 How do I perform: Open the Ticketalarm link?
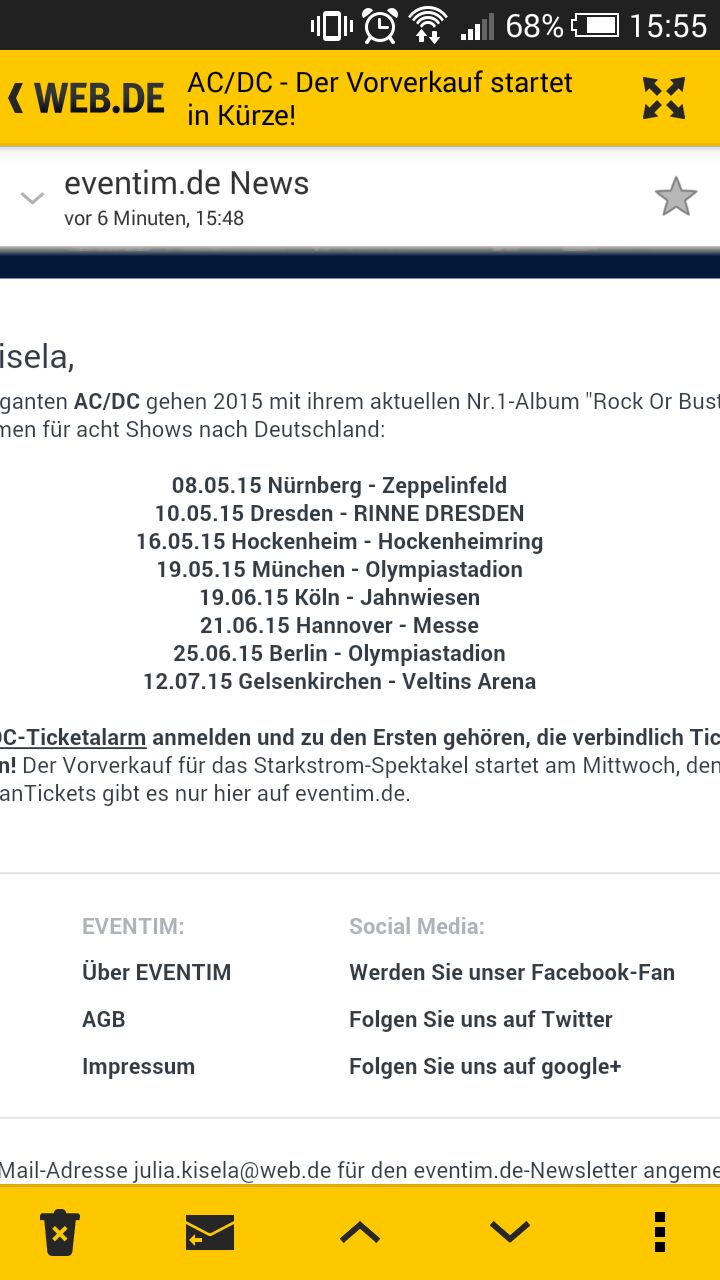[x=73, y=738]
